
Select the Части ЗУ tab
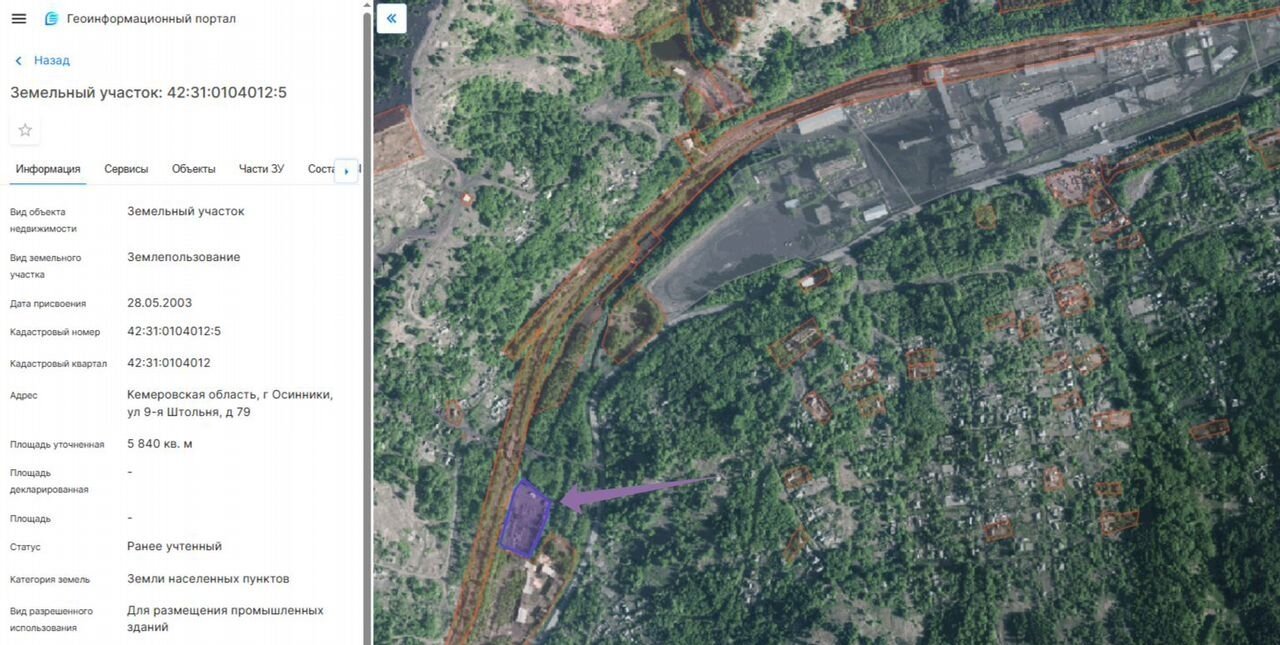click(261, 169)
